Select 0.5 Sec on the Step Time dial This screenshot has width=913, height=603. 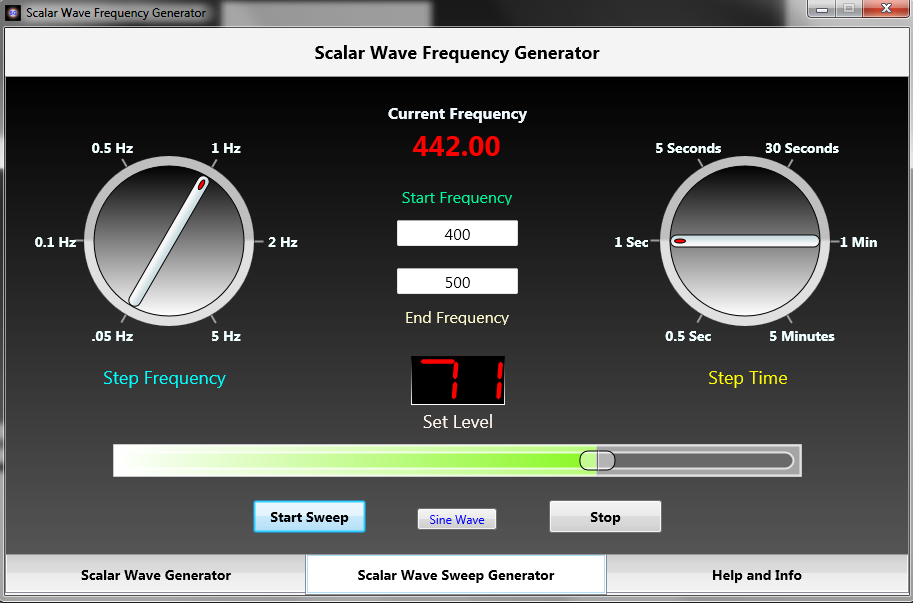point(688,336)
